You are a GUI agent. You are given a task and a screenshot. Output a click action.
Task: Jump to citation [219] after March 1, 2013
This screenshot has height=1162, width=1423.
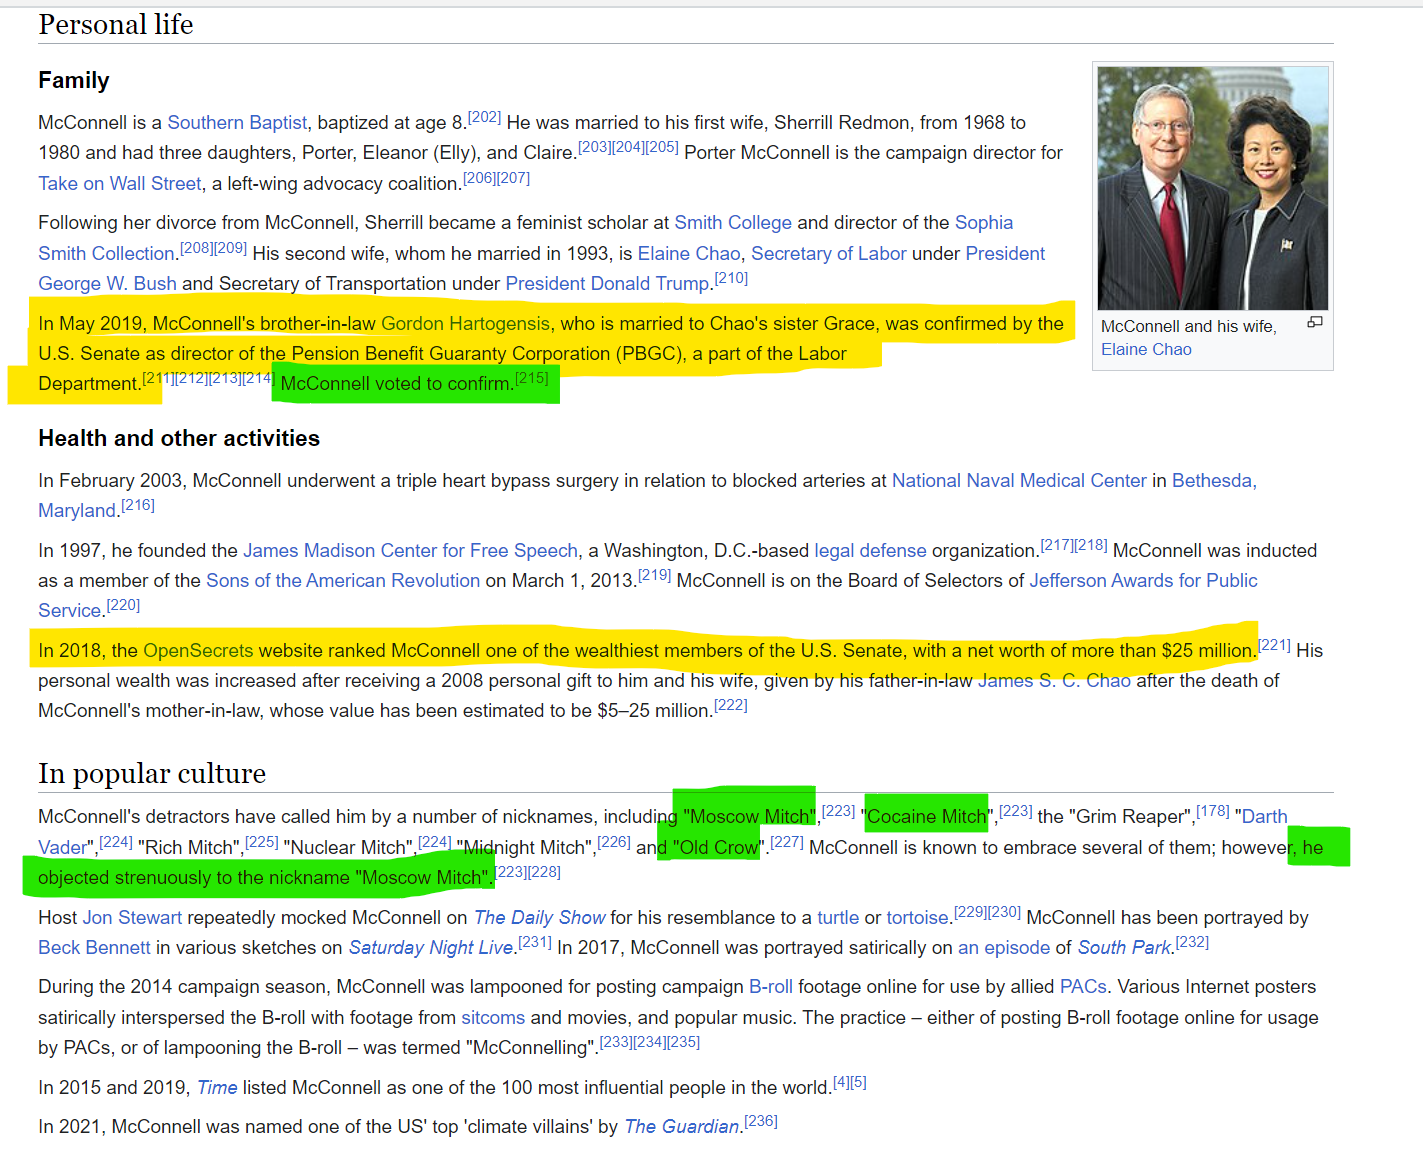[x=655, y=575]
